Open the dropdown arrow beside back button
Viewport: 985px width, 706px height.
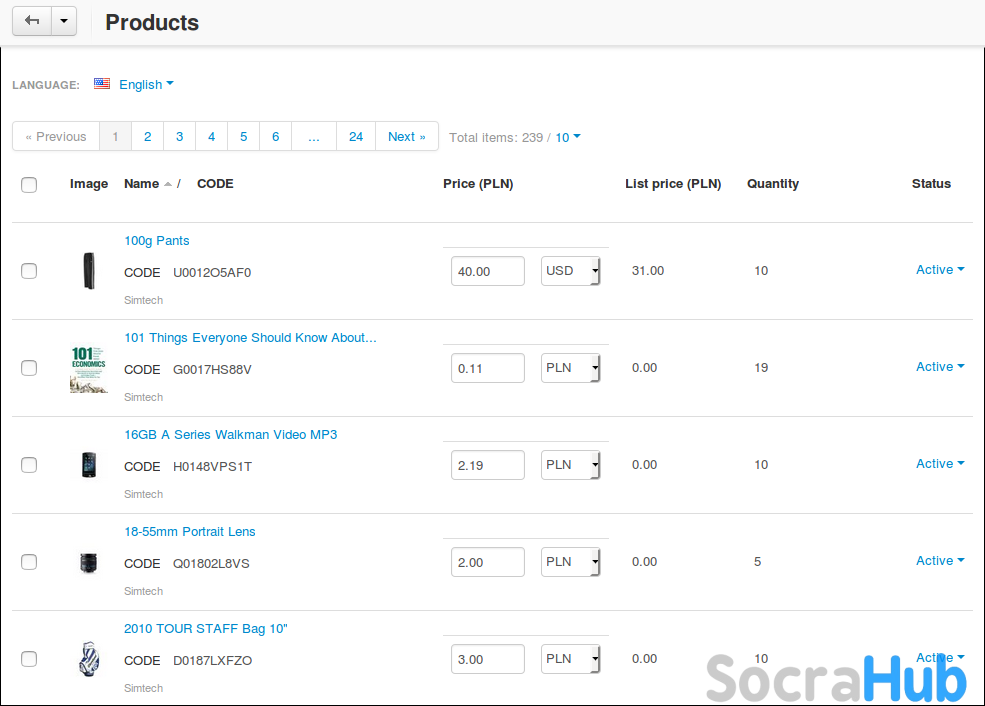tap(63, 21)
